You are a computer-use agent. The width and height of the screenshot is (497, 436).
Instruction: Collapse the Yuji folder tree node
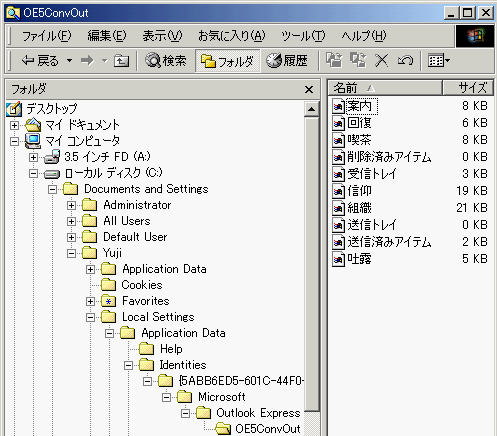point(71,253)
